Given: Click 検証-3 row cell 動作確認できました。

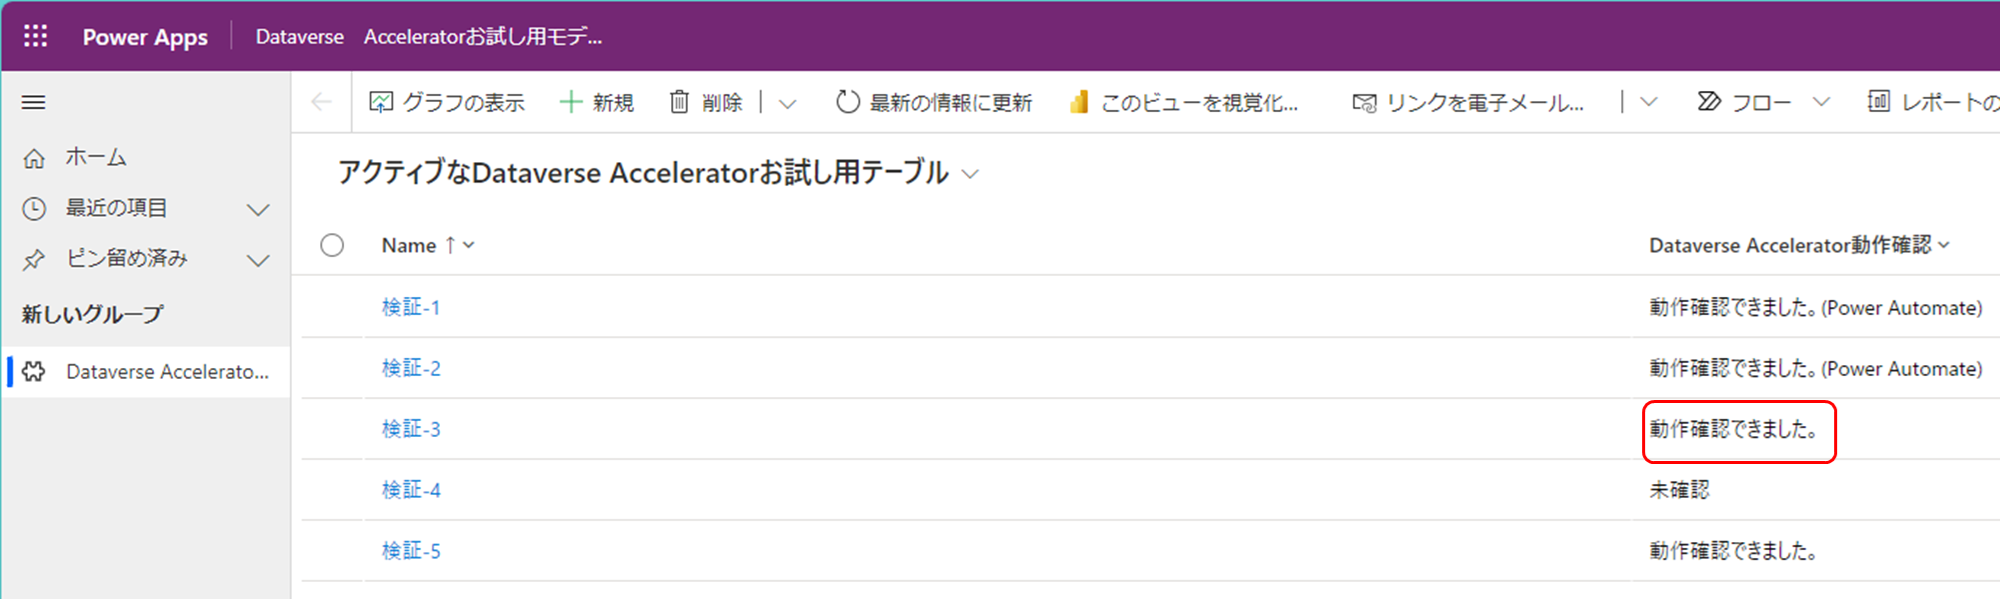Looking at the screenshot, I should pos(1733,429).
